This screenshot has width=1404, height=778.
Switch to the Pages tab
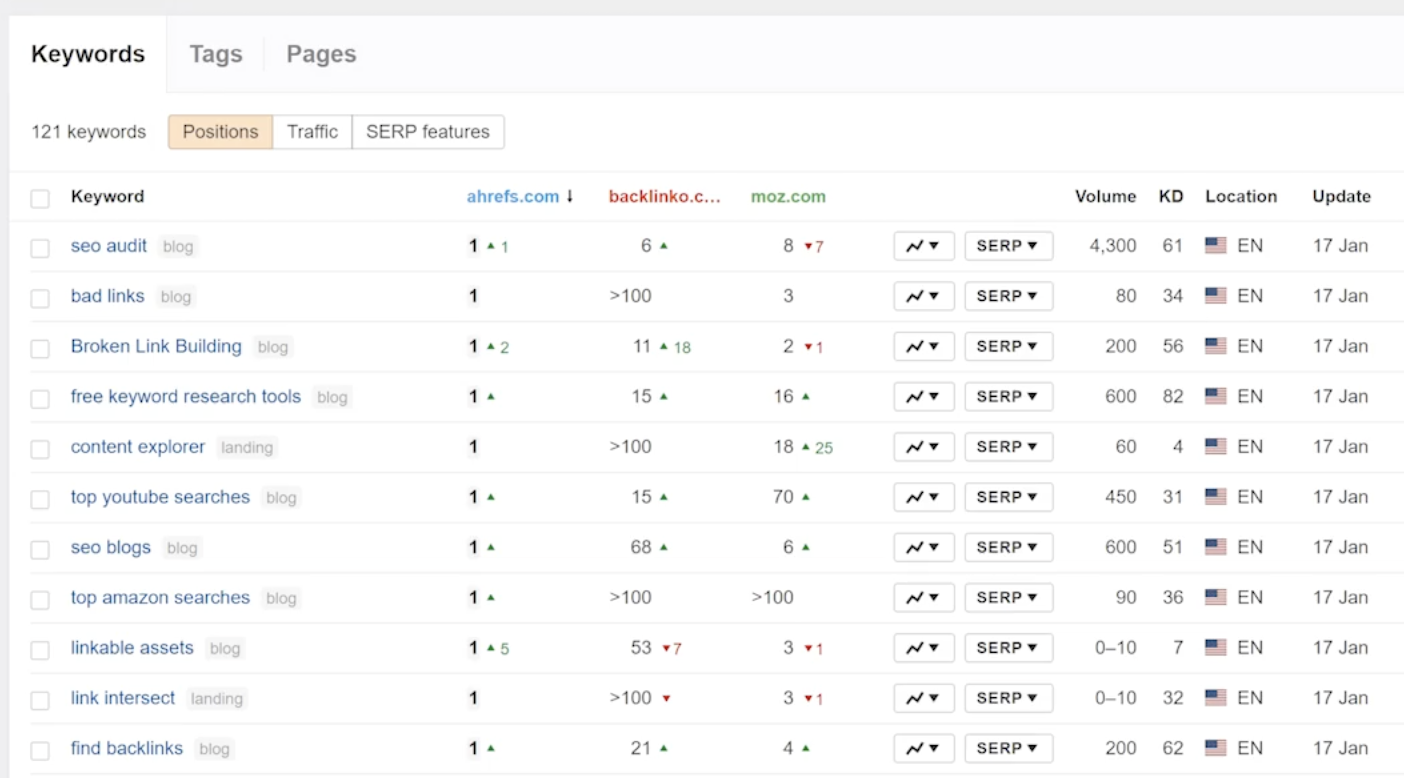tap(321, 54)
